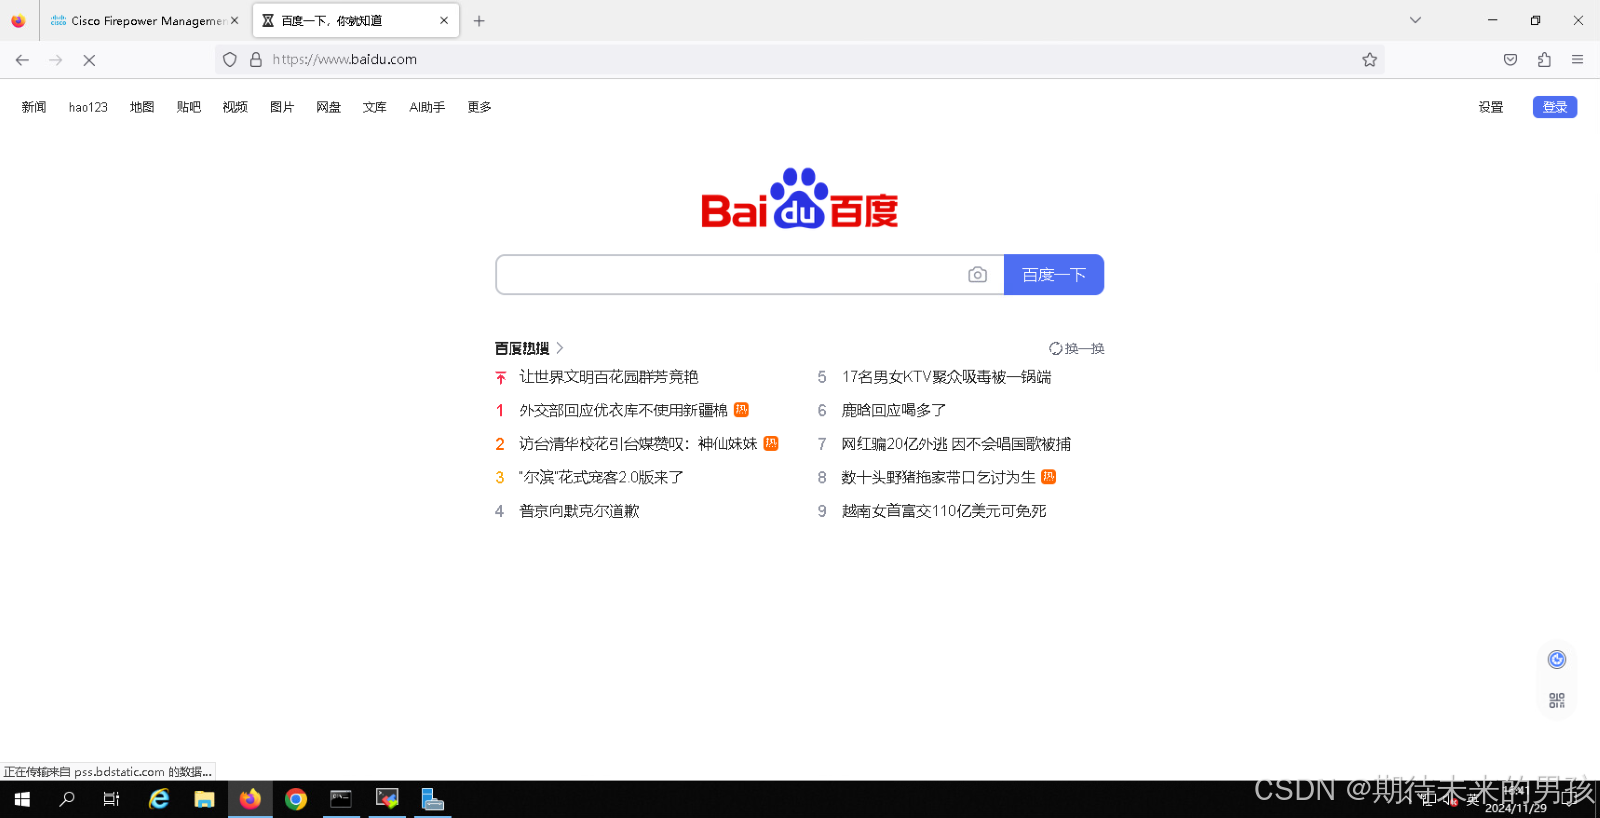The width and height of the screenshot is (1600, 818).
Task: Stop loading the page
Action: point(89,60)
